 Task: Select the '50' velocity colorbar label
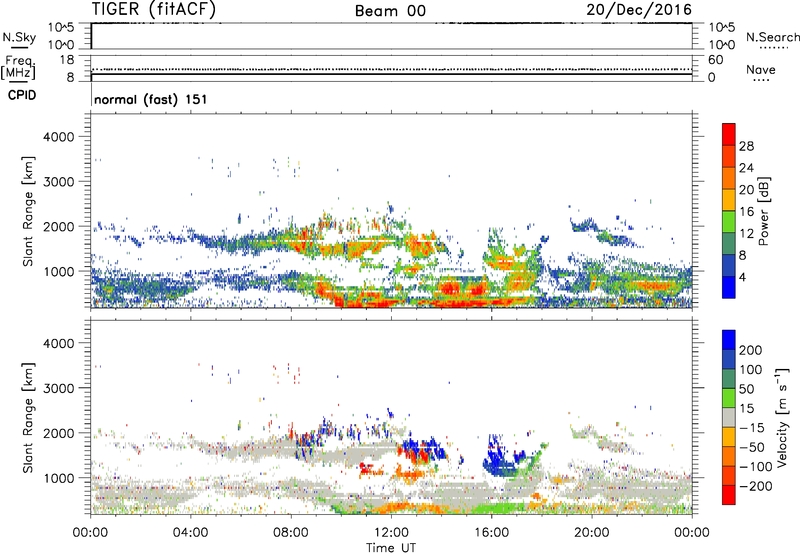746,389
